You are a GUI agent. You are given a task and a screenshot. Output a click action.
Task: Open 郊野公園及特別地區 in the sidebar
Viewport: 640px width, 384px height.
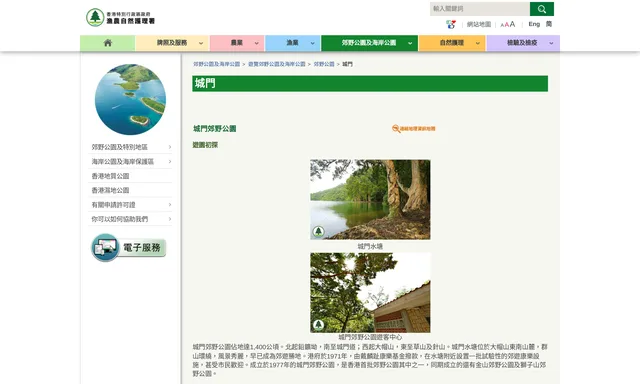(x=120, y=147)
